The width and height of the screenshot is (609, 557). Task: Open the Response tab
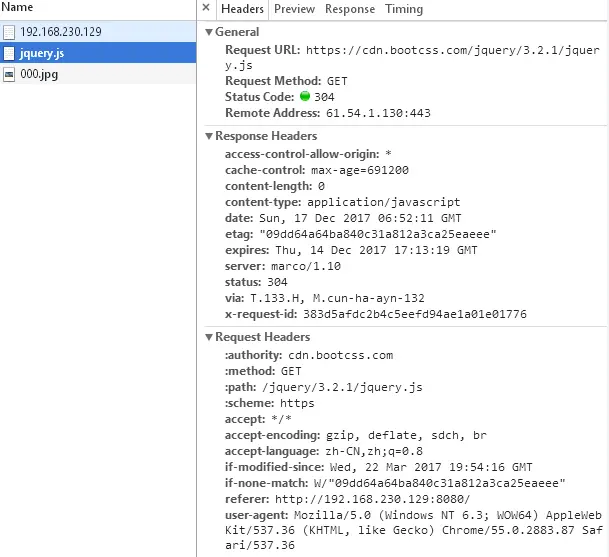coord(350,9)
